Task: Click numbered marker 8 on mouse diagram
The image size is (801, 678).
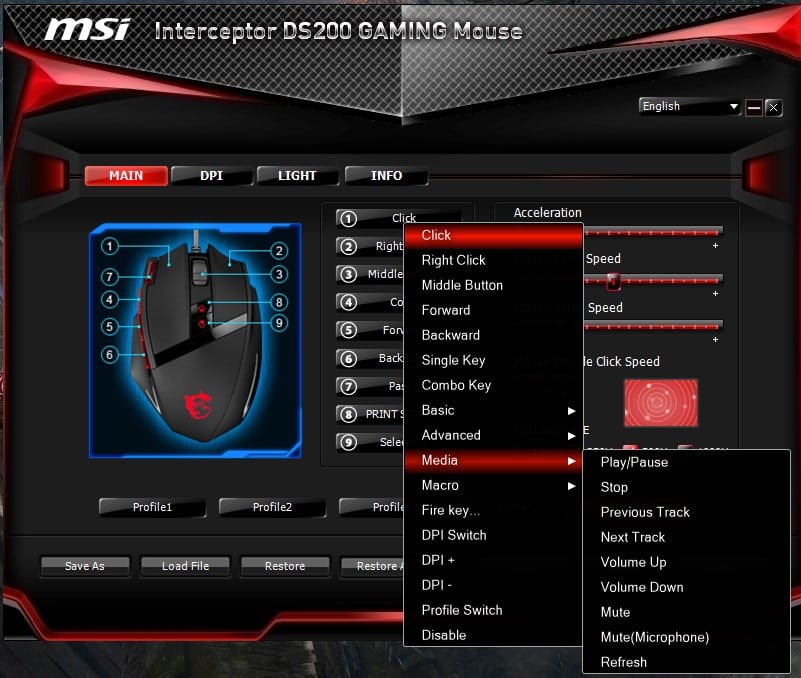Action: [x=279, y=302]
